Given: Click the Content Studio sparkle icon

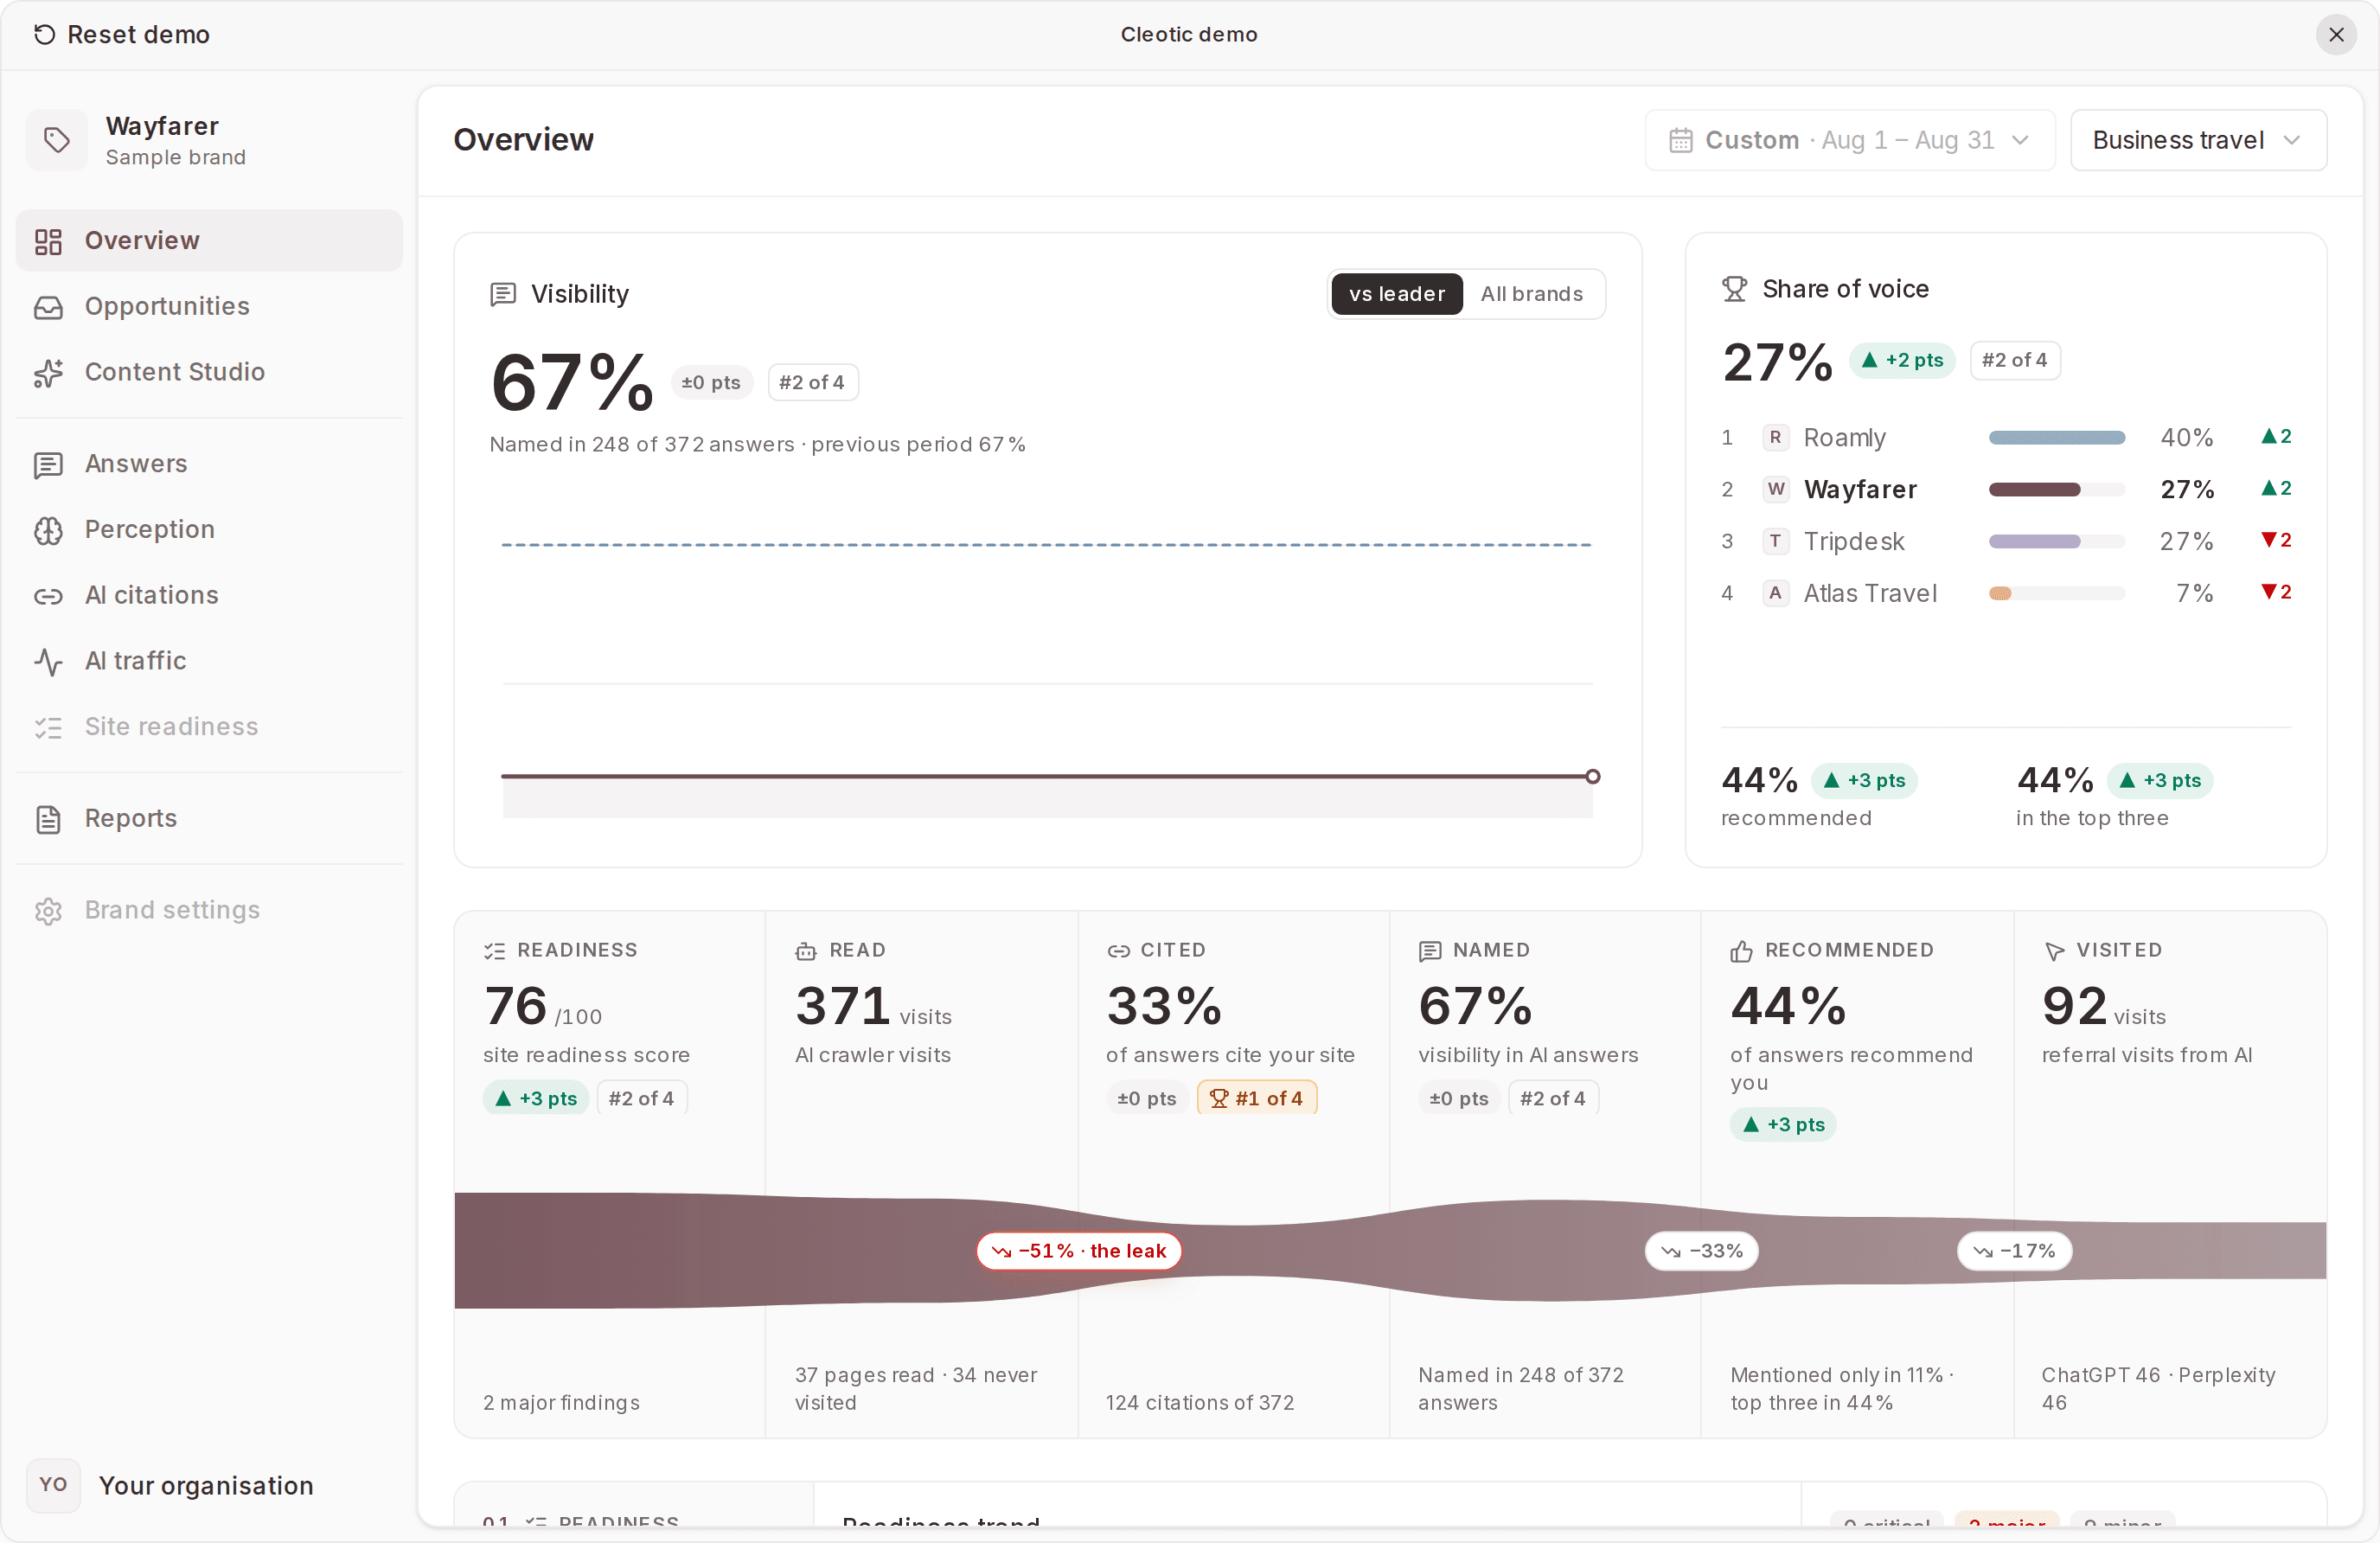Looking at the screenshot, I should [48, 373].
